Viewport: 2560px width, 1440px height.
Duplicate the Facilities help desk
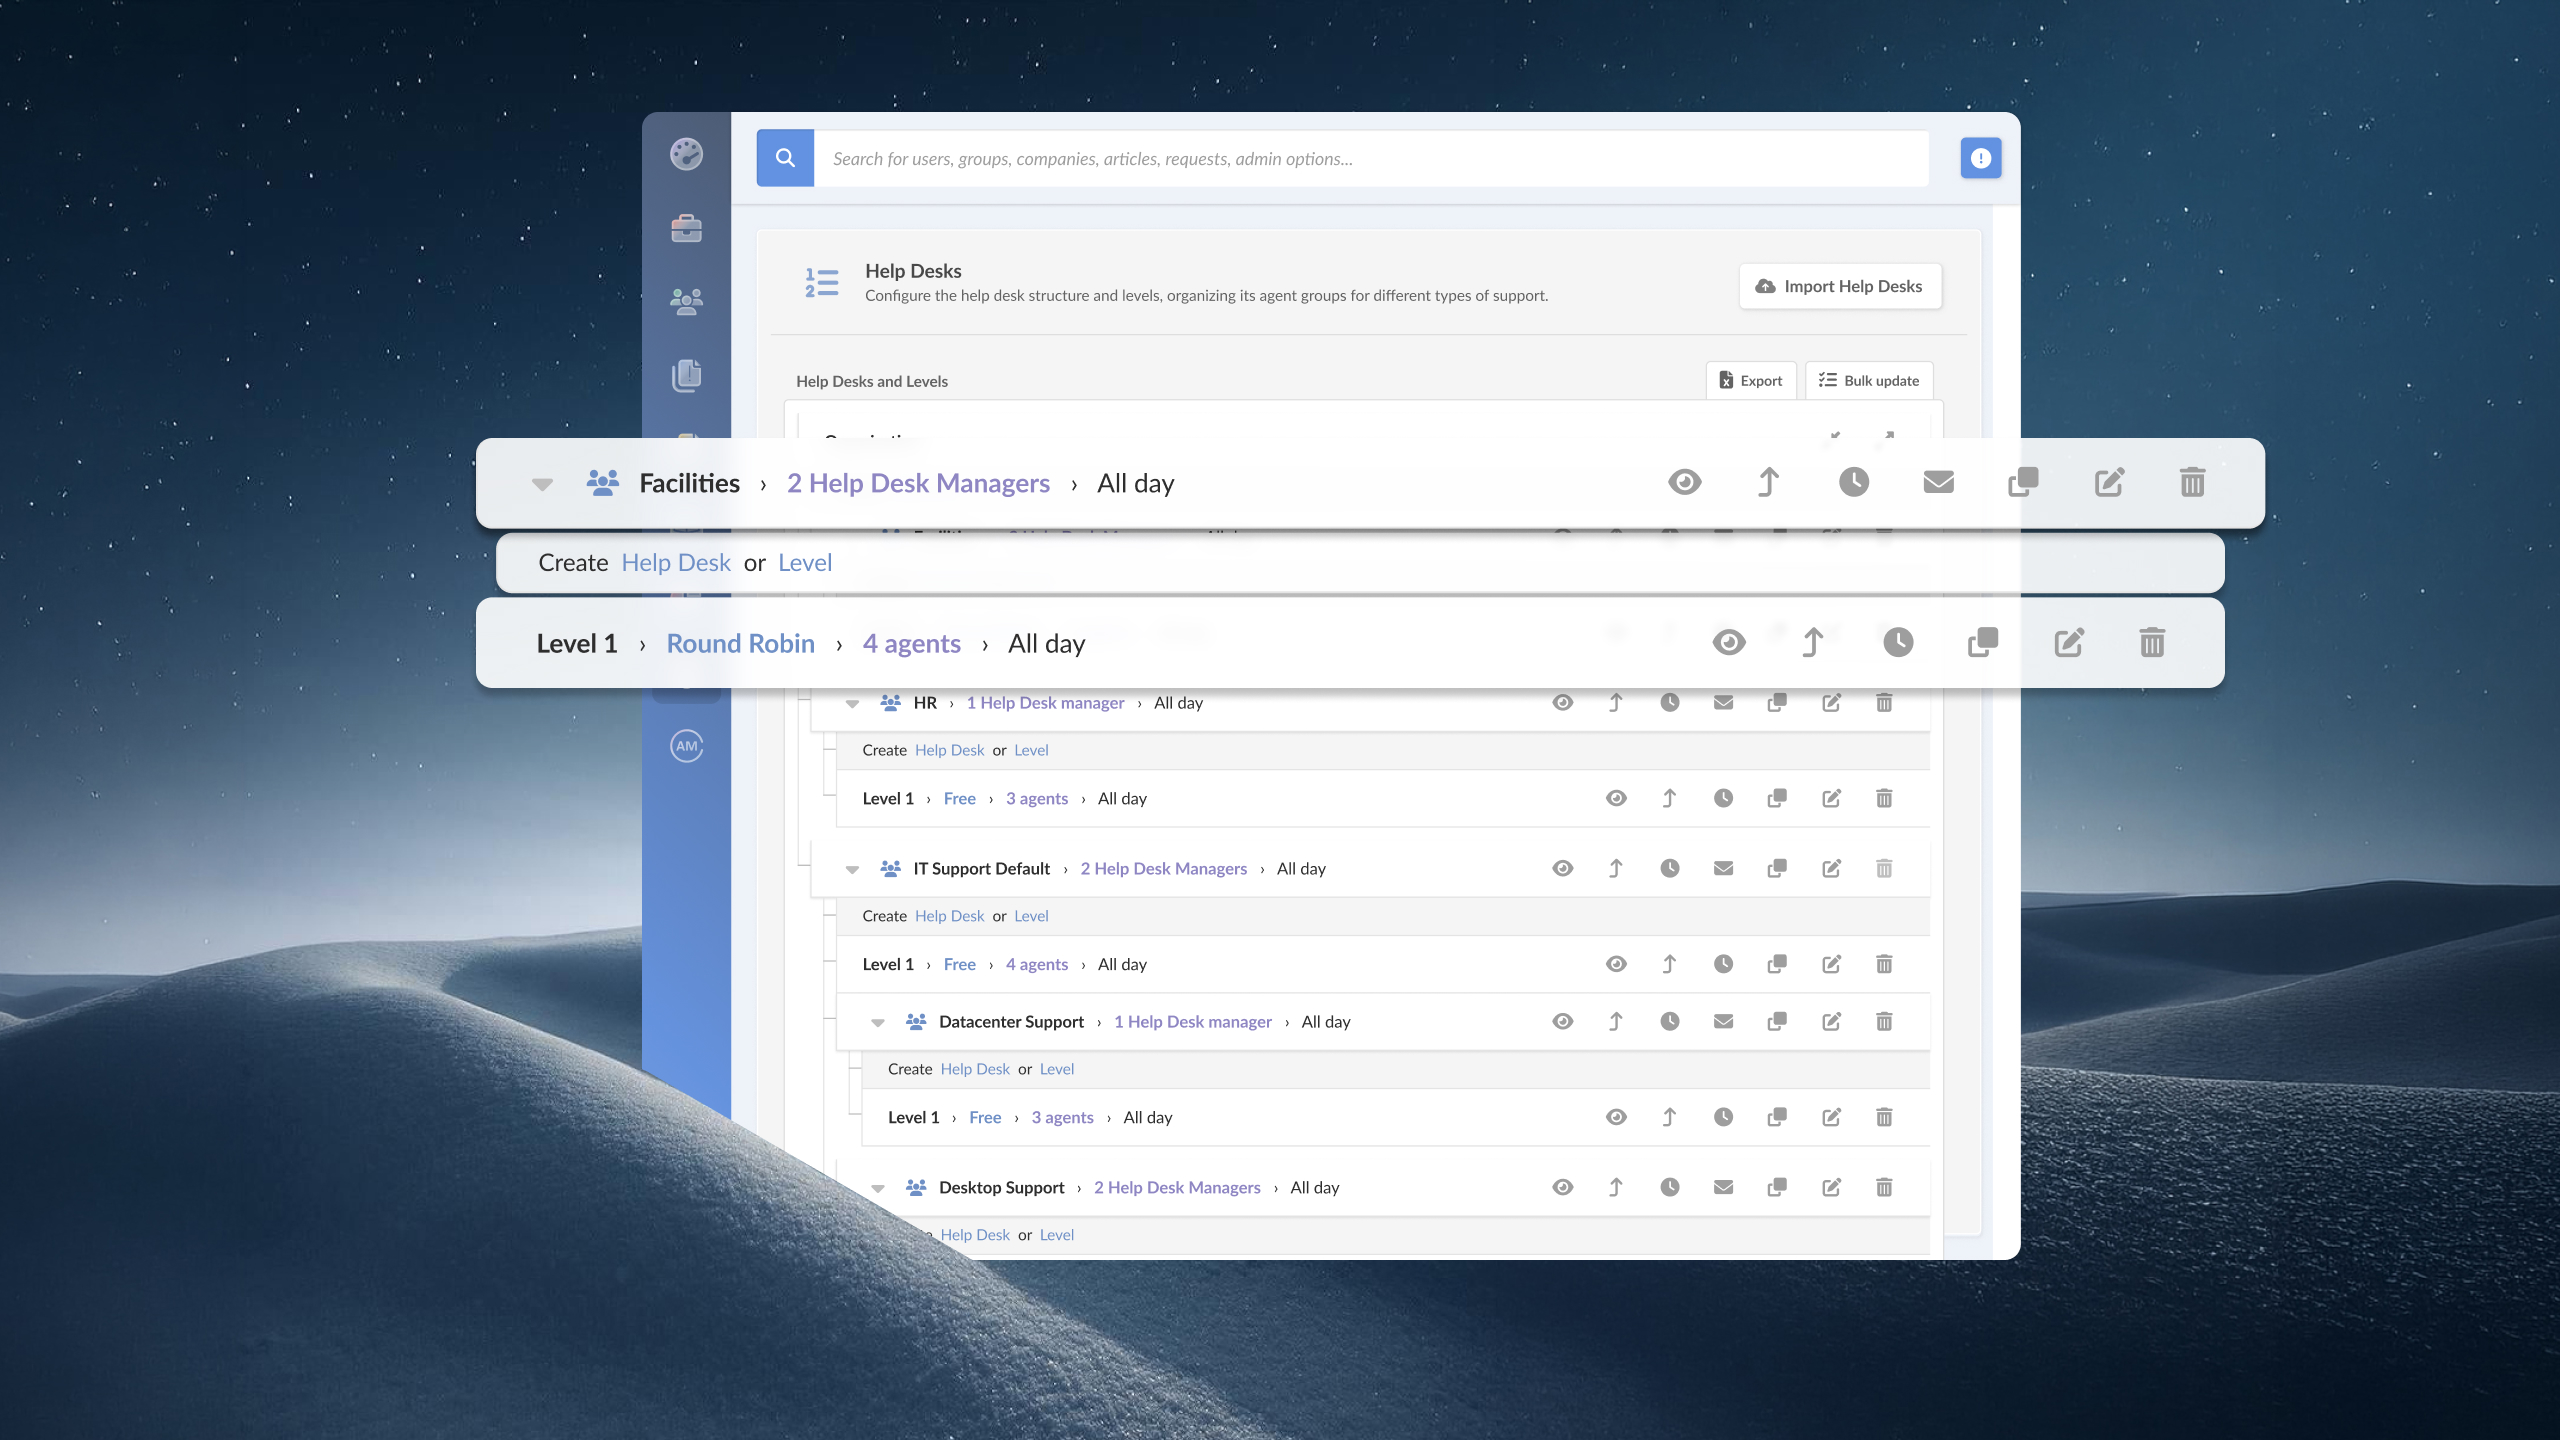[x=2023, y=482]
